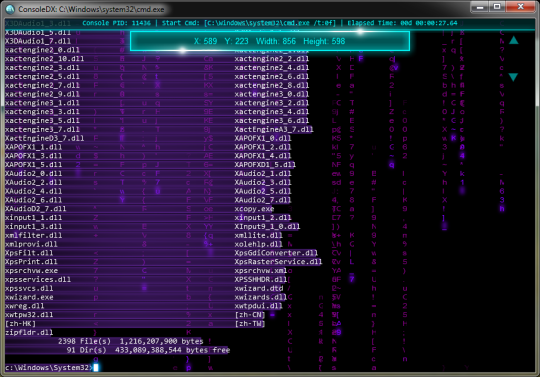
Task: Click file name zipfldr.dll
Action: point(29,333)
